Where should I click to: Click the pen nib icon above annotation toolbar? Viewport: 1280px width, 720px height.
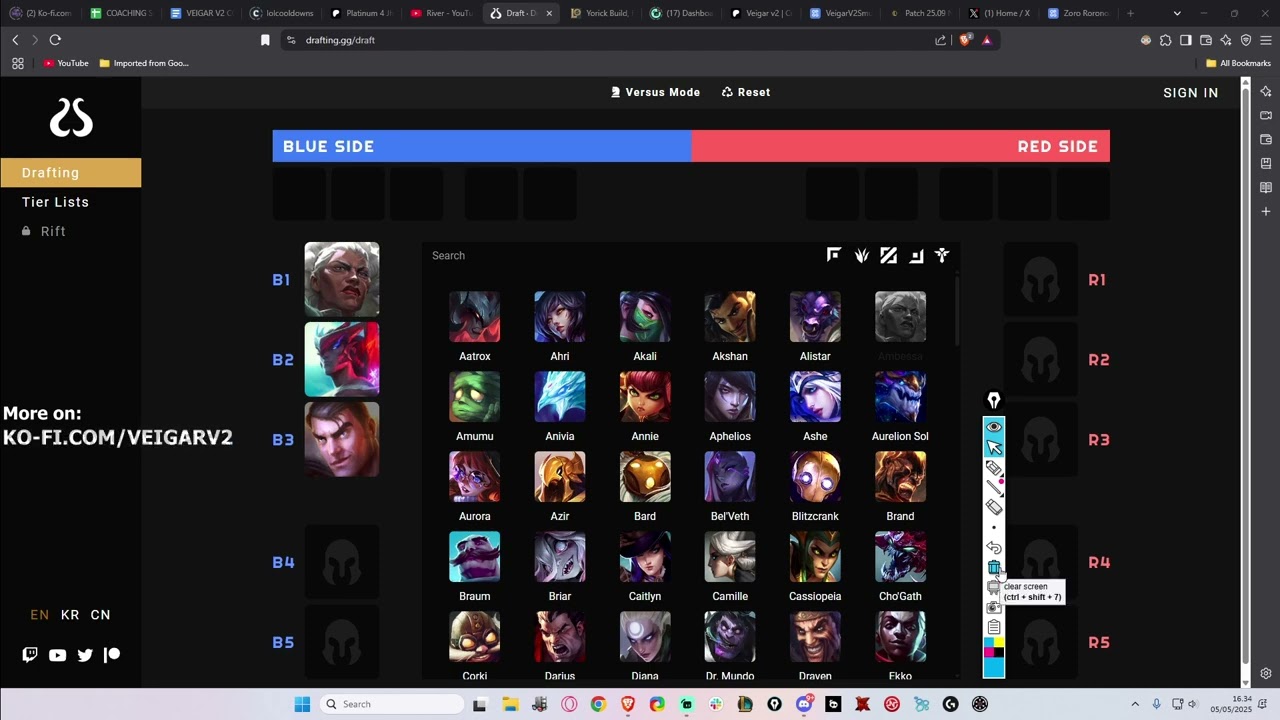click(x=994, y=401)
